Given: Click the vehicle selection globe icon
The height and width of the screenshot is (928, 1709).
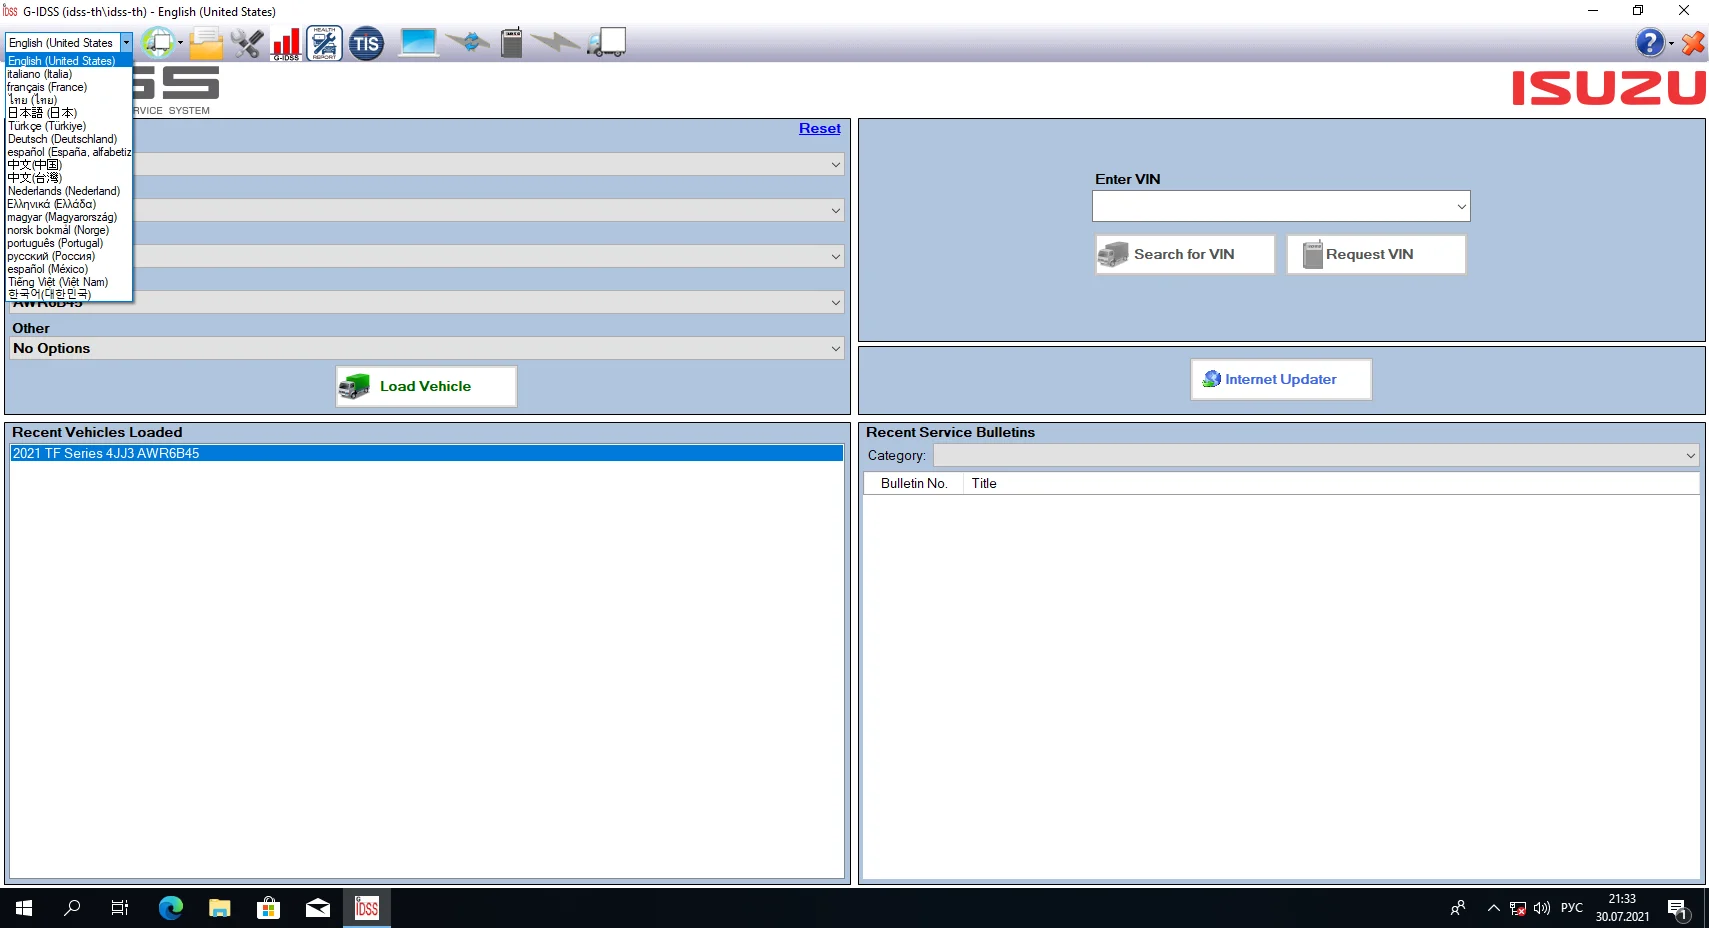Looking at the screenshot, I should tap(157, 43).
